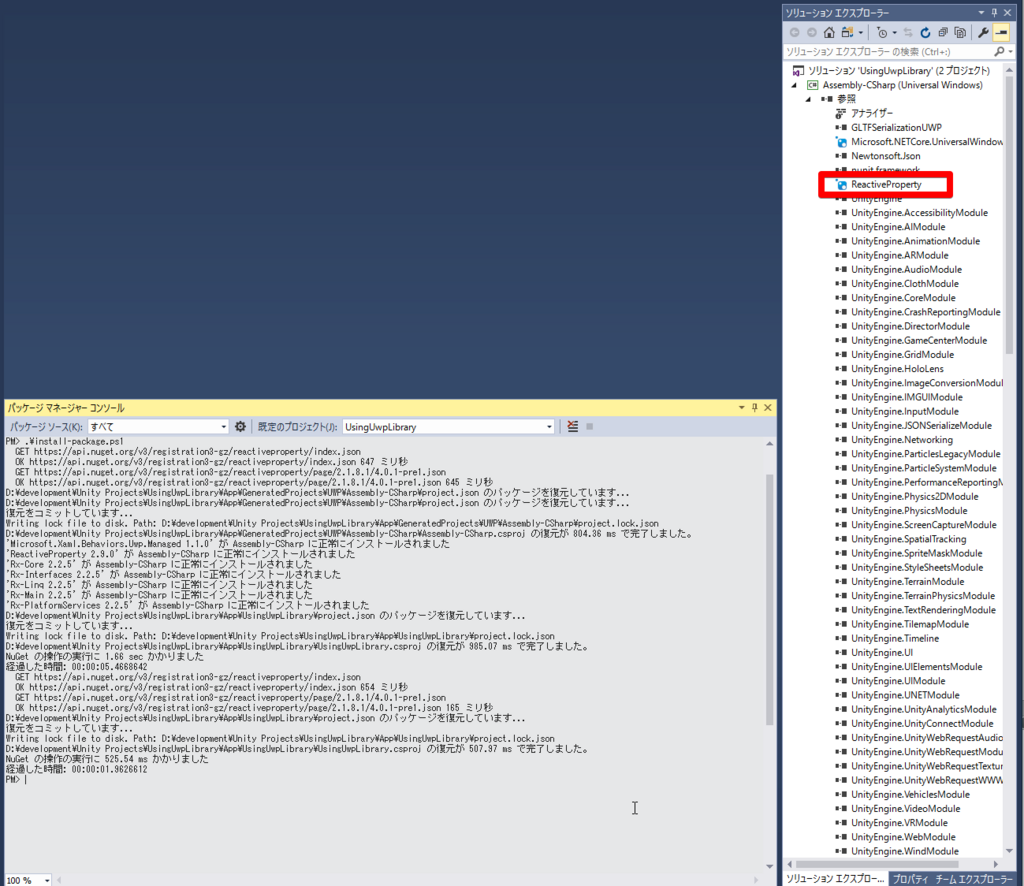
Task: Click the Home icon in Solution Explorer
Action: pyautogui.click(x=829, y=33)
